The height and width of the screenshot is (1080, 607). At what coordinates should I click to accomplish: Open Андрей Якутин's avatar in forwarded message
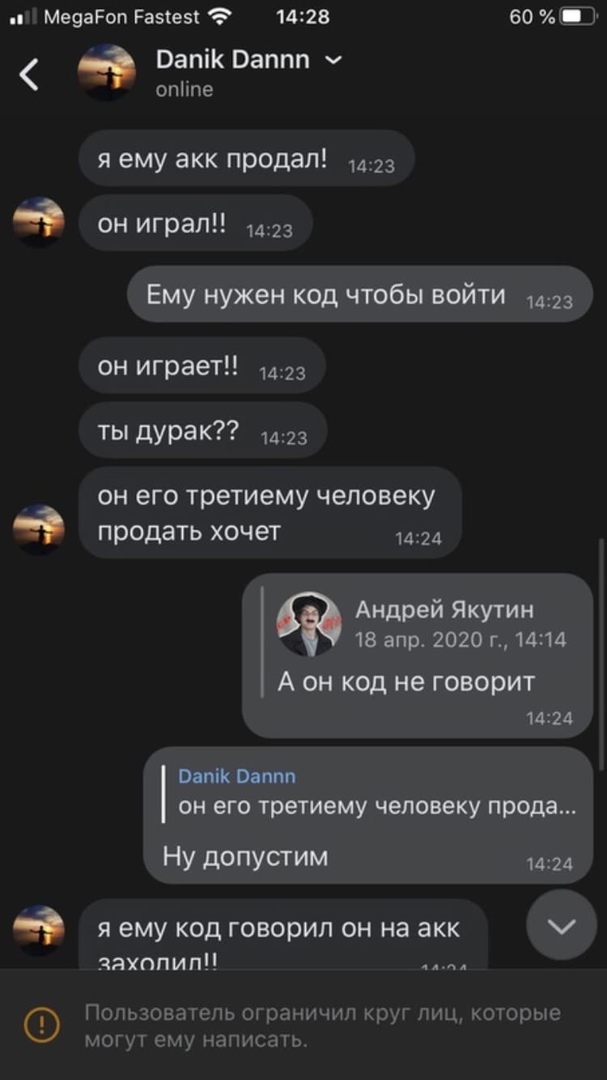[x=309, y=624]
